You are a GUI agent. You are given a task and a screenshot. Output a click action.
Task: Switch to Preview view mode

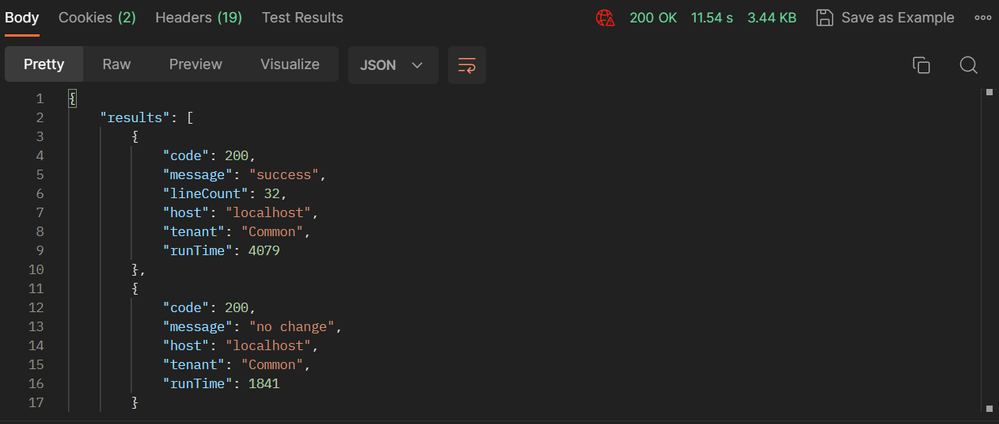click(195, 65)
